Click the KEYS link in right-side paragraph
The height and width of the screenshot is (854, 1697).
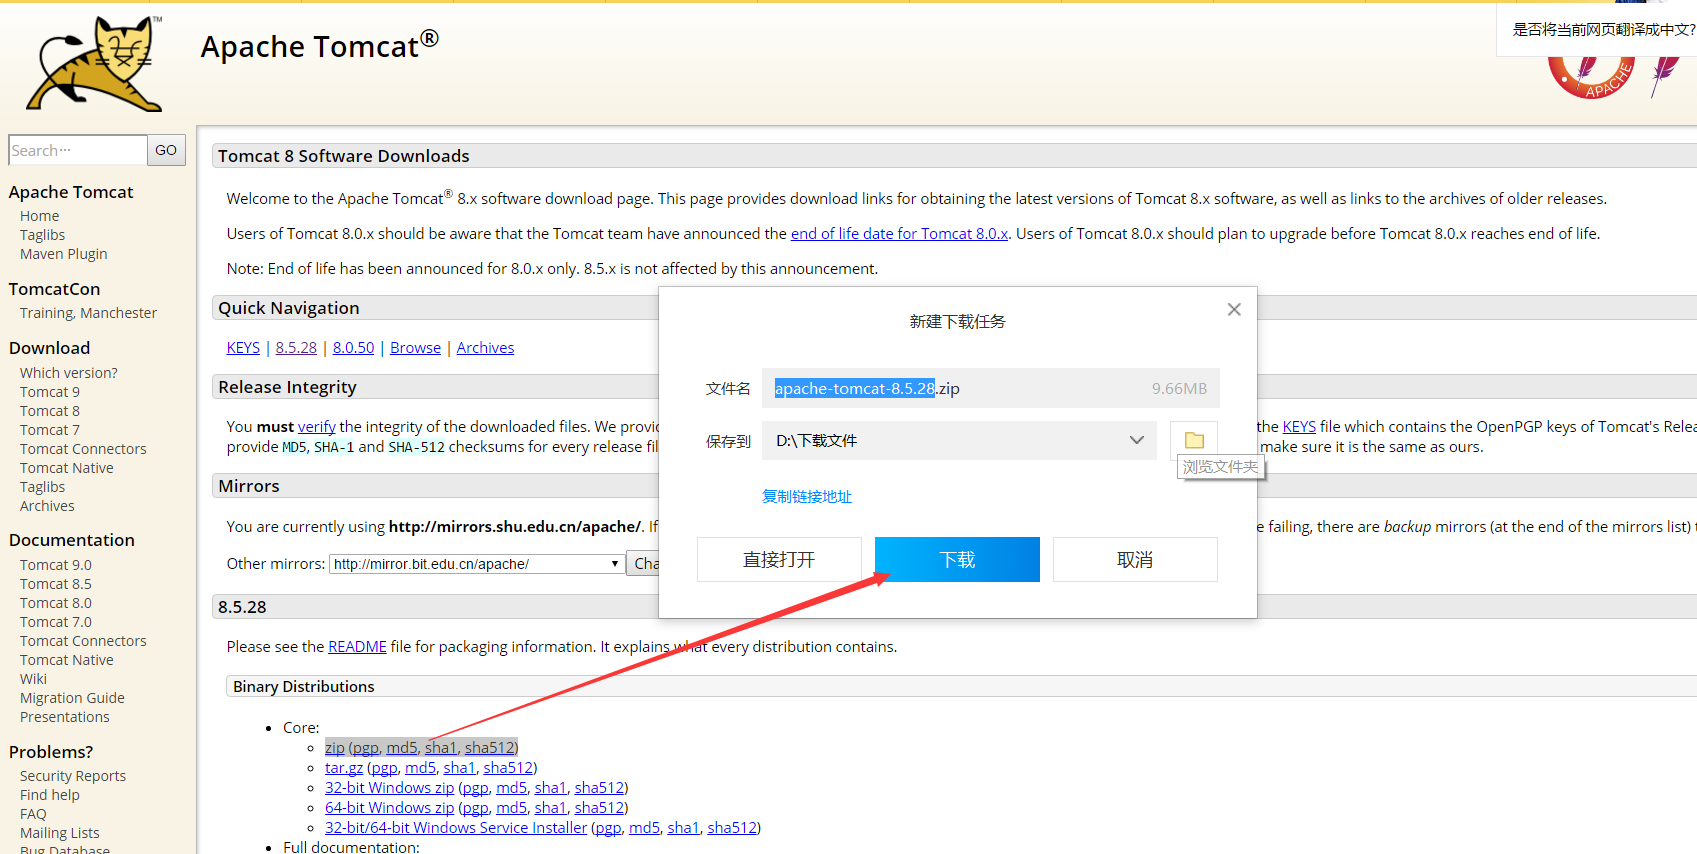click(1299, 427)
